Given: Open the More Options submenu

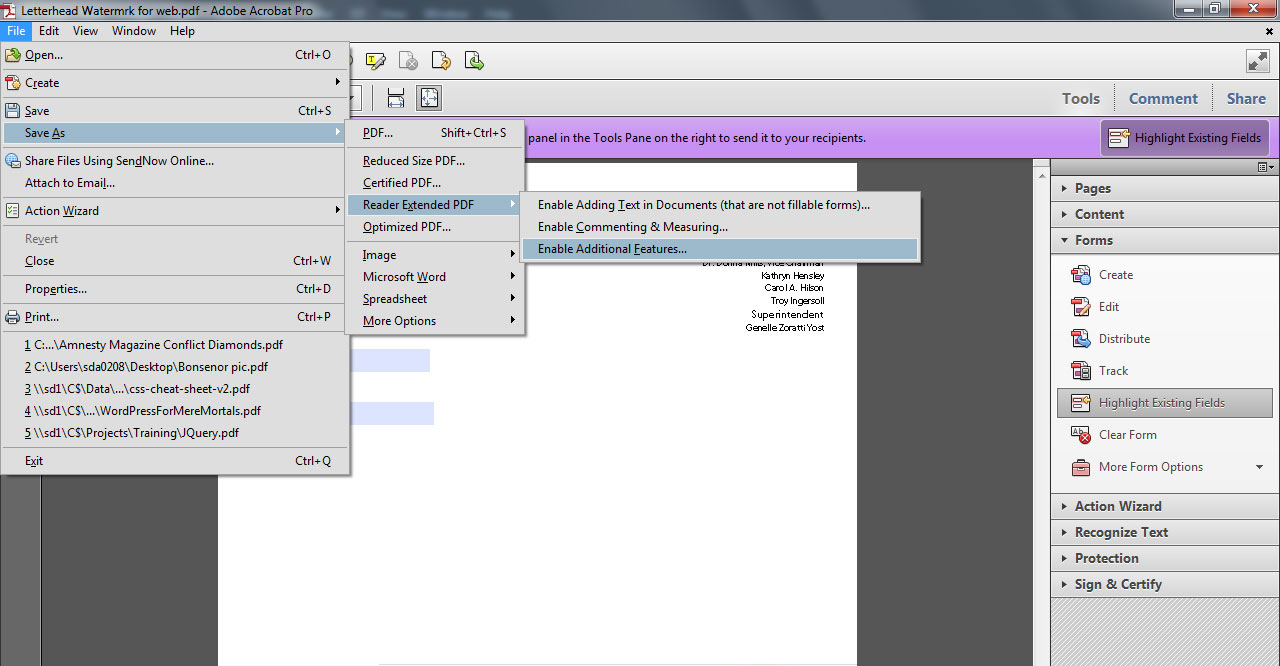Looking at the screenshot, I should click(x=435, y=321).
